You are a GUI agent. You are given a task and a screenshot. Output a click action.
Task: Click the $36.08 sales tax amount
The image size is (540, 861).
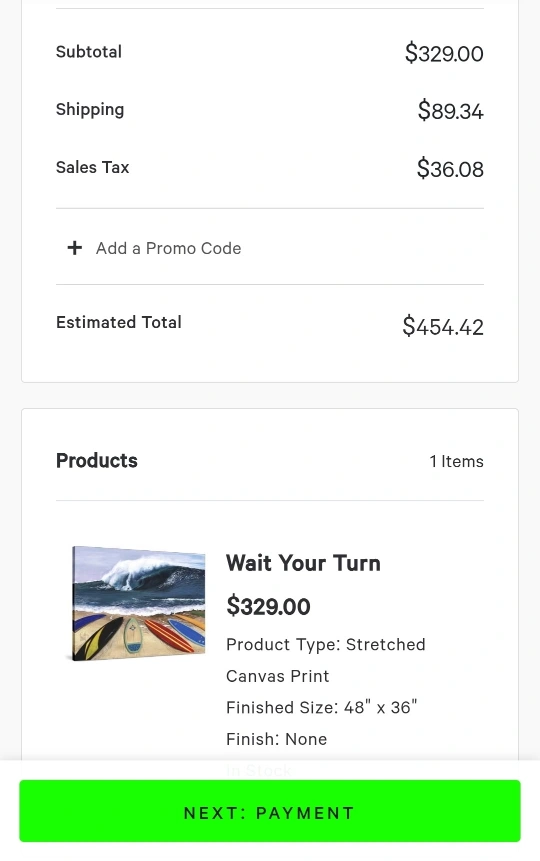click(x=450, y=169)
